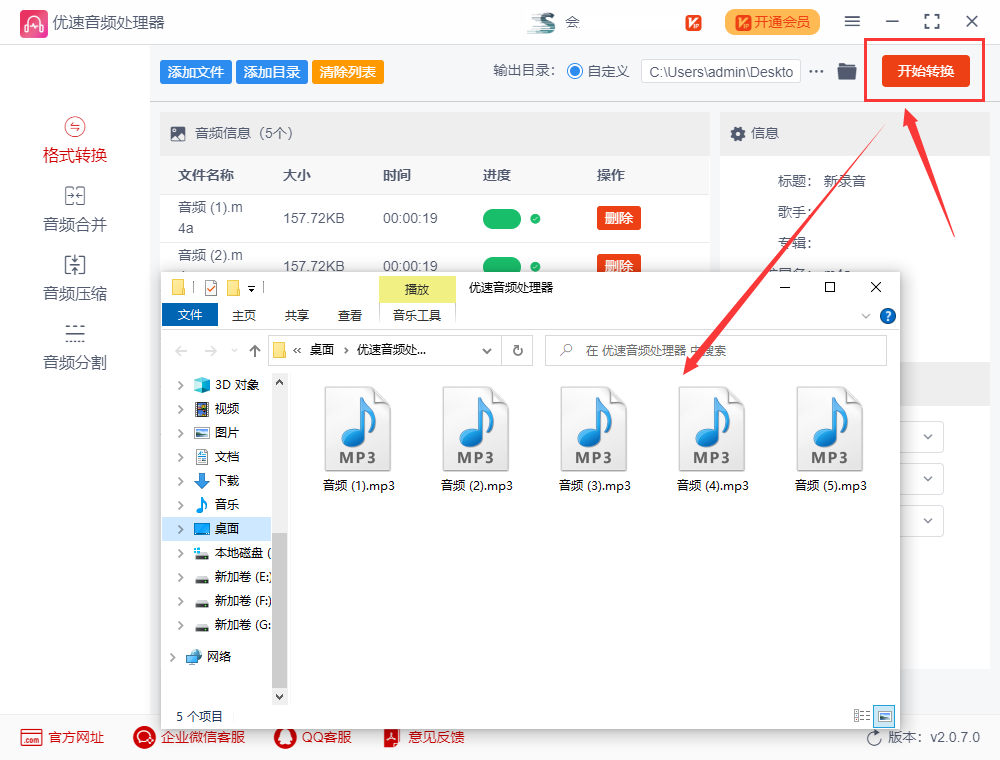The width and height of the screenshot is (1000, 760).
Task: Click the 开始转换 start conversion button
Action: [x=925, y=71]
